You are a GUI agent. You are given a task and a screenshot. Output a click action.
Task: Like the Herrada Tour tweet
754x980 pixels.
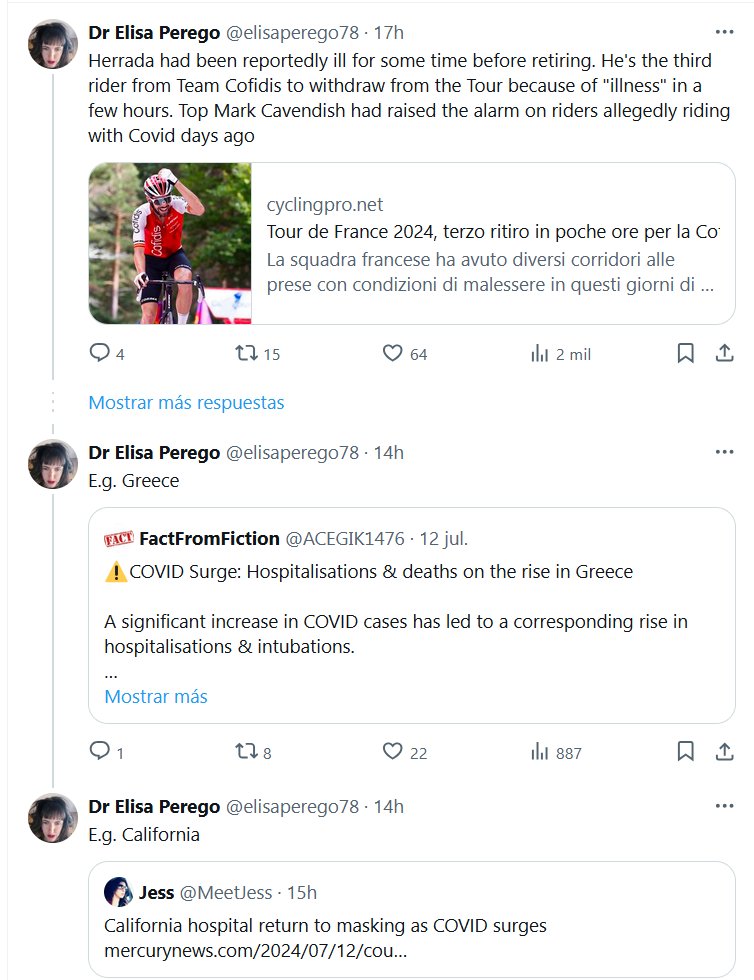(x=393, y=353)
